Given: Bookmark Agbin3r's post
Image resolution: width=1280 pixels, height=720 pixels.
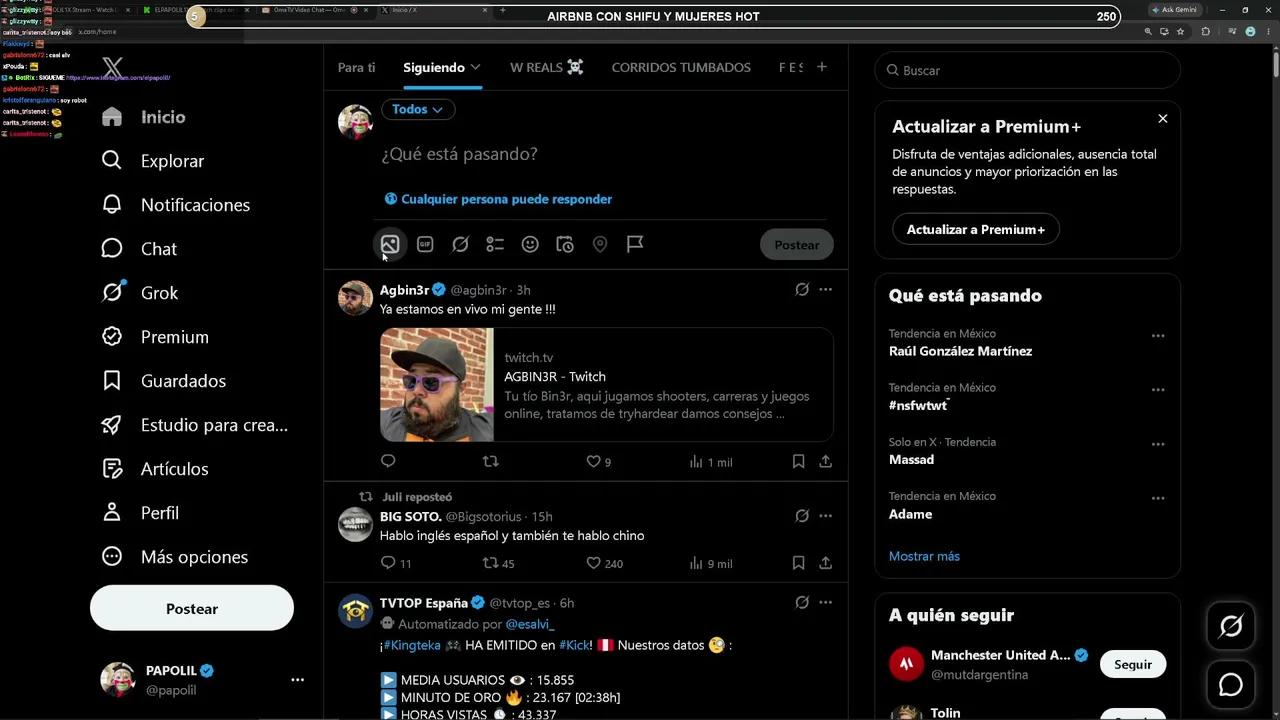Looking at the screenshot, I should (x=798, y=461).
